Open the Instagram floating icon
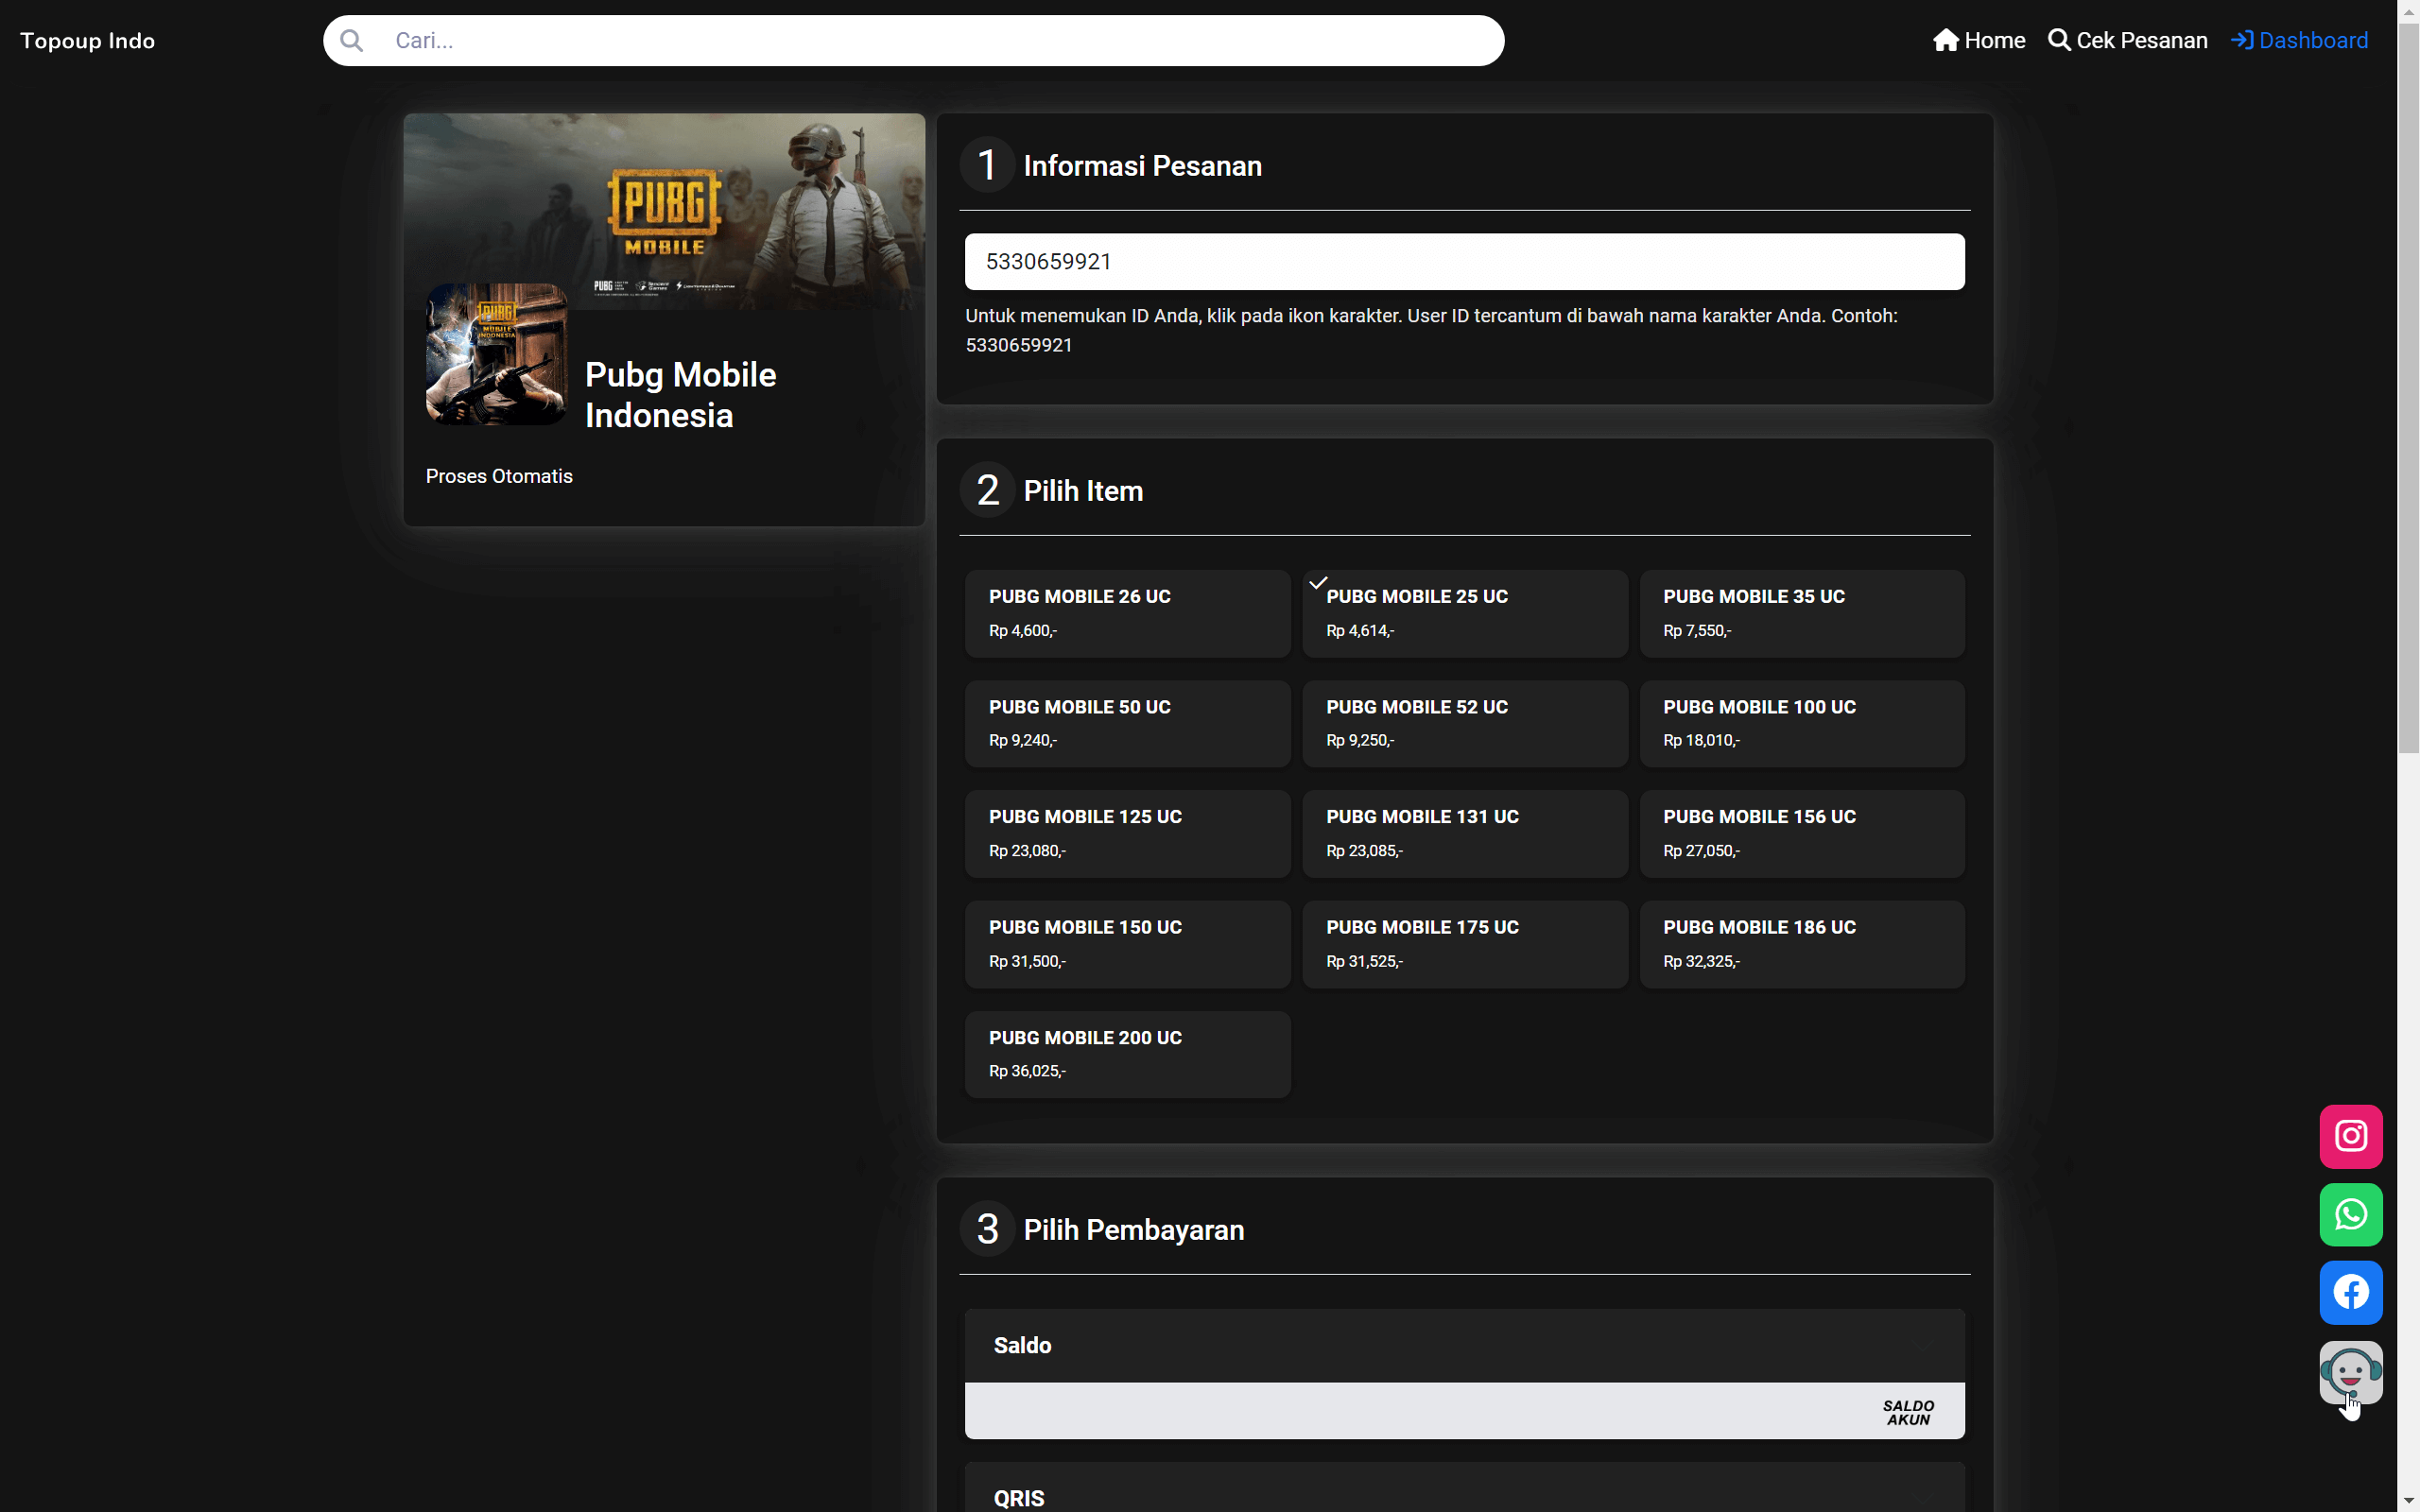The width and height of the screenshot is (2420, 1512). point(2350,1136)
